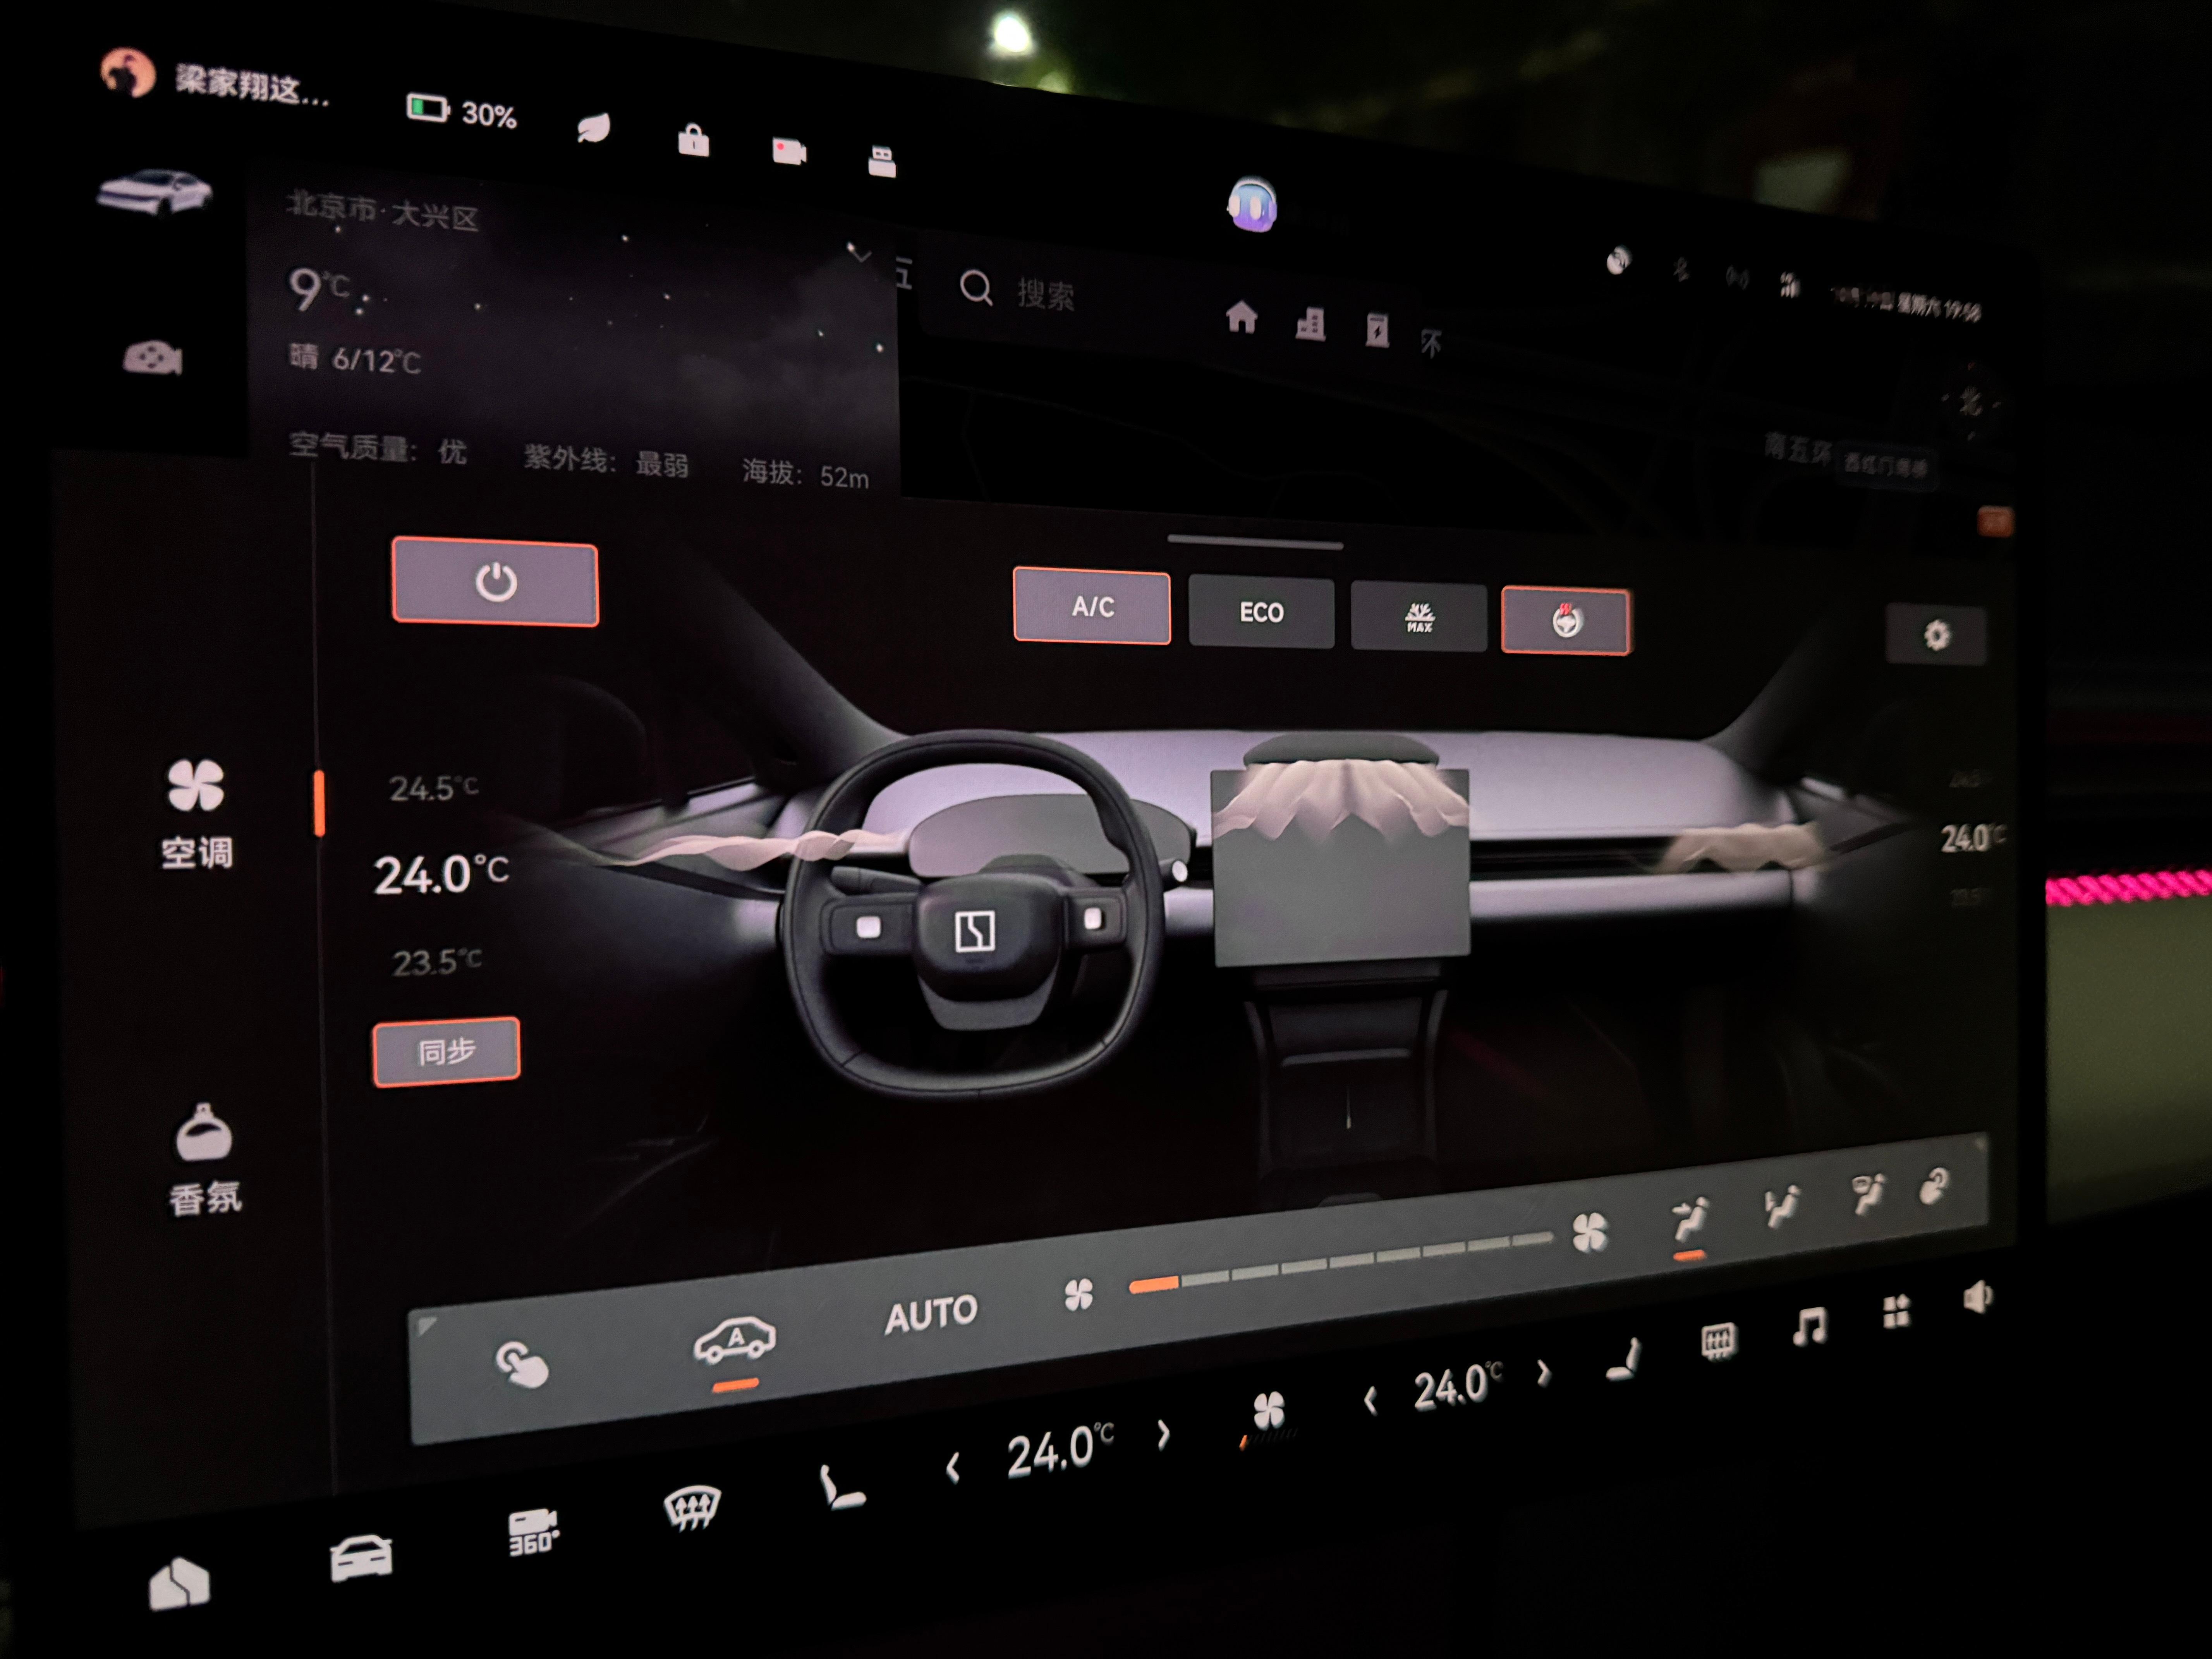Tap the dock passenger 24.0°C readout
The image size is (2212, 1659).
point(1458,1386)
